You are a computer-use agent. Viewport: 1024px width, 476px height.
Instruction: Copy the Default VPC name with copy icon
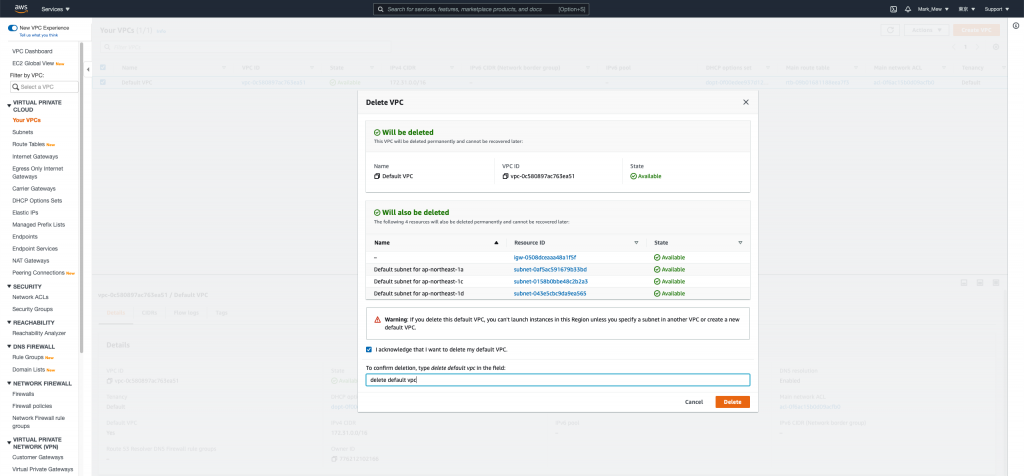pos(376,176)
